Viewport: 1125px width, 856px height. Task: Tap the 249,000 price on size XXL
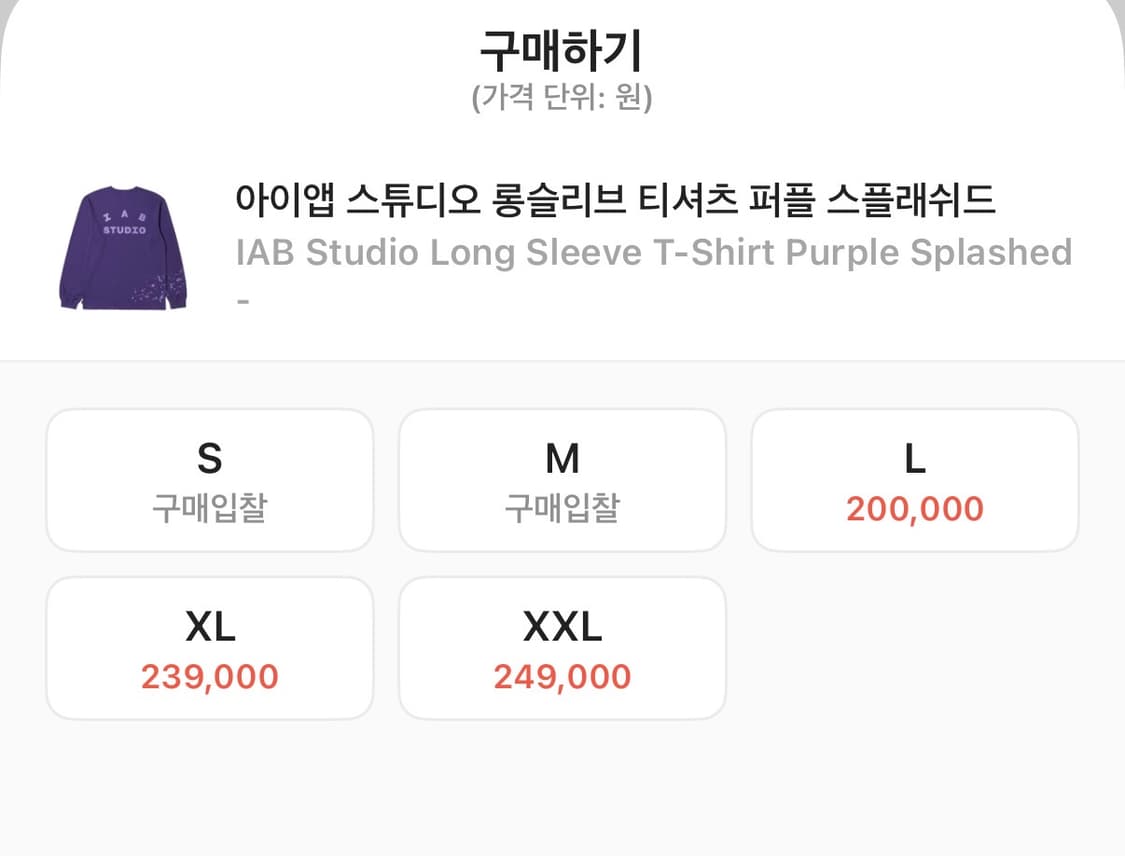tap(562, 676)
